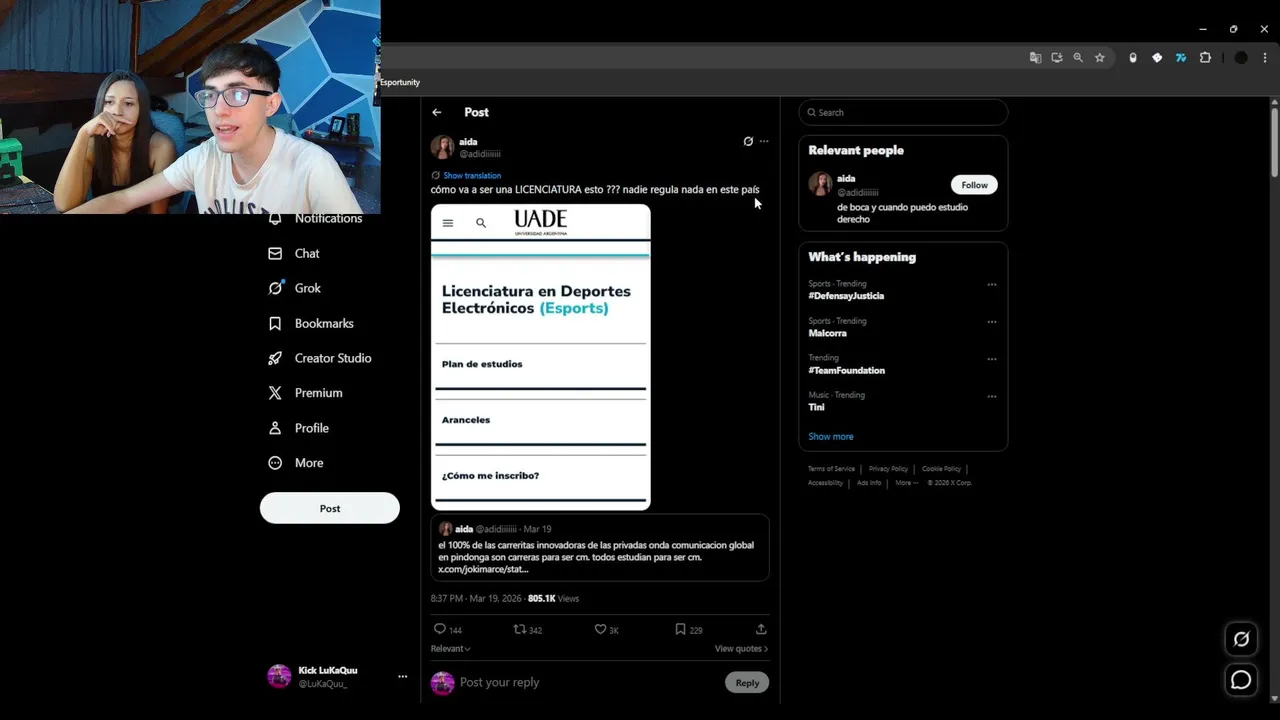Open Premium in the sidebar
The width and height of the screenshot is (1280, 720).
click(305, 393)
